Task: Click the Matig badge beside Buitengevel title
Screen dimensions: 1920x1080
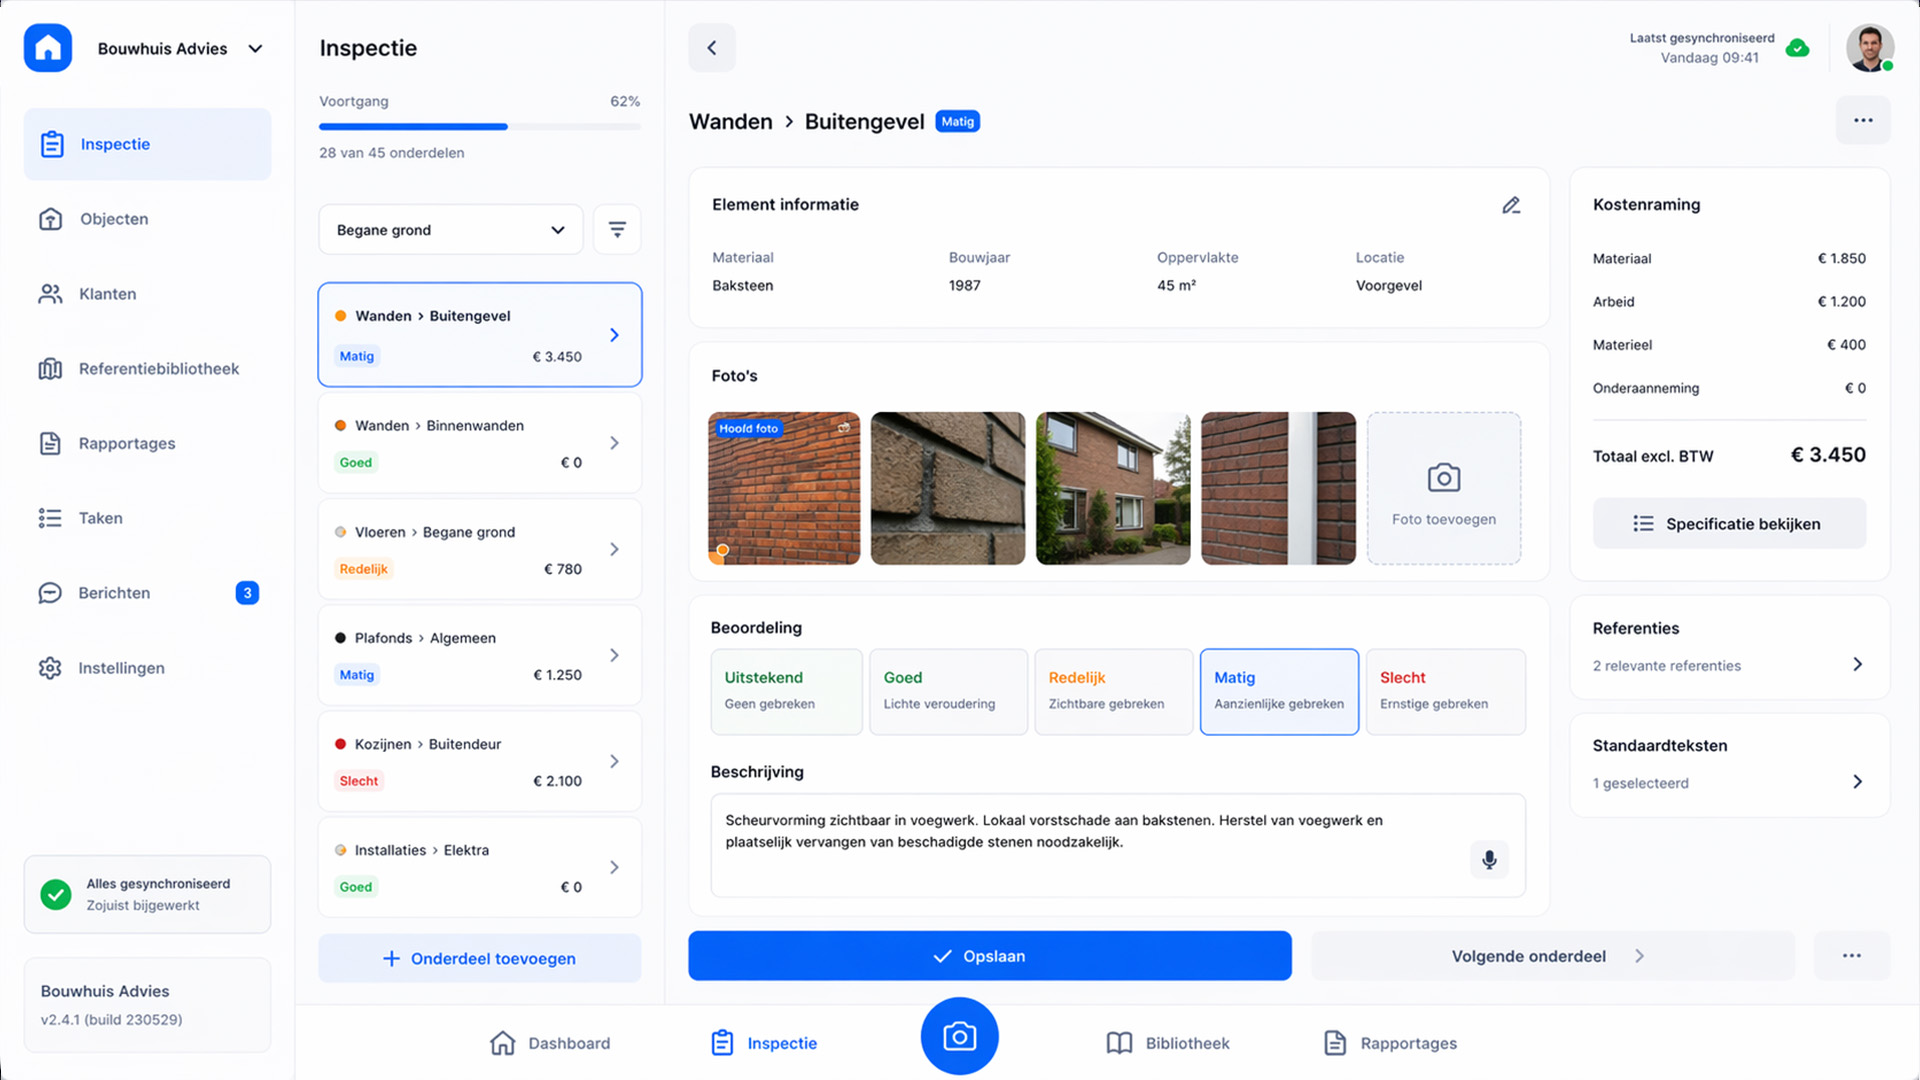Action: [x=957, y=121]
